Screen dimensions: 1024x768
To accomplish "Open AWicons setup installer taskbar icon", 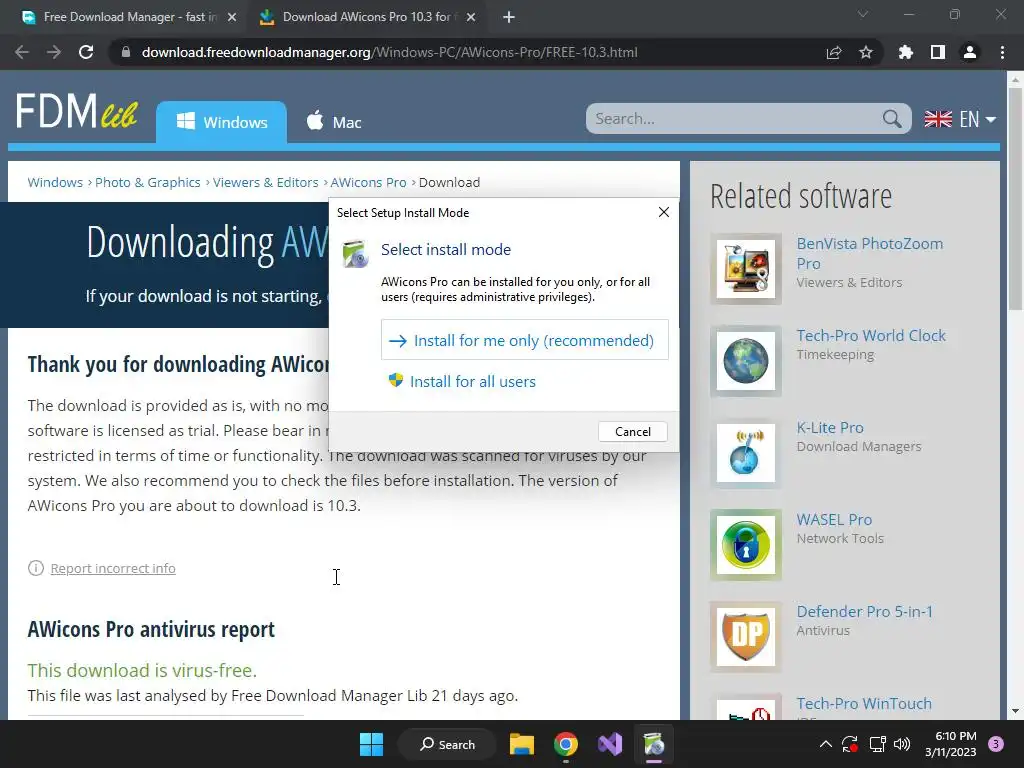I will (x=654, y=744).
